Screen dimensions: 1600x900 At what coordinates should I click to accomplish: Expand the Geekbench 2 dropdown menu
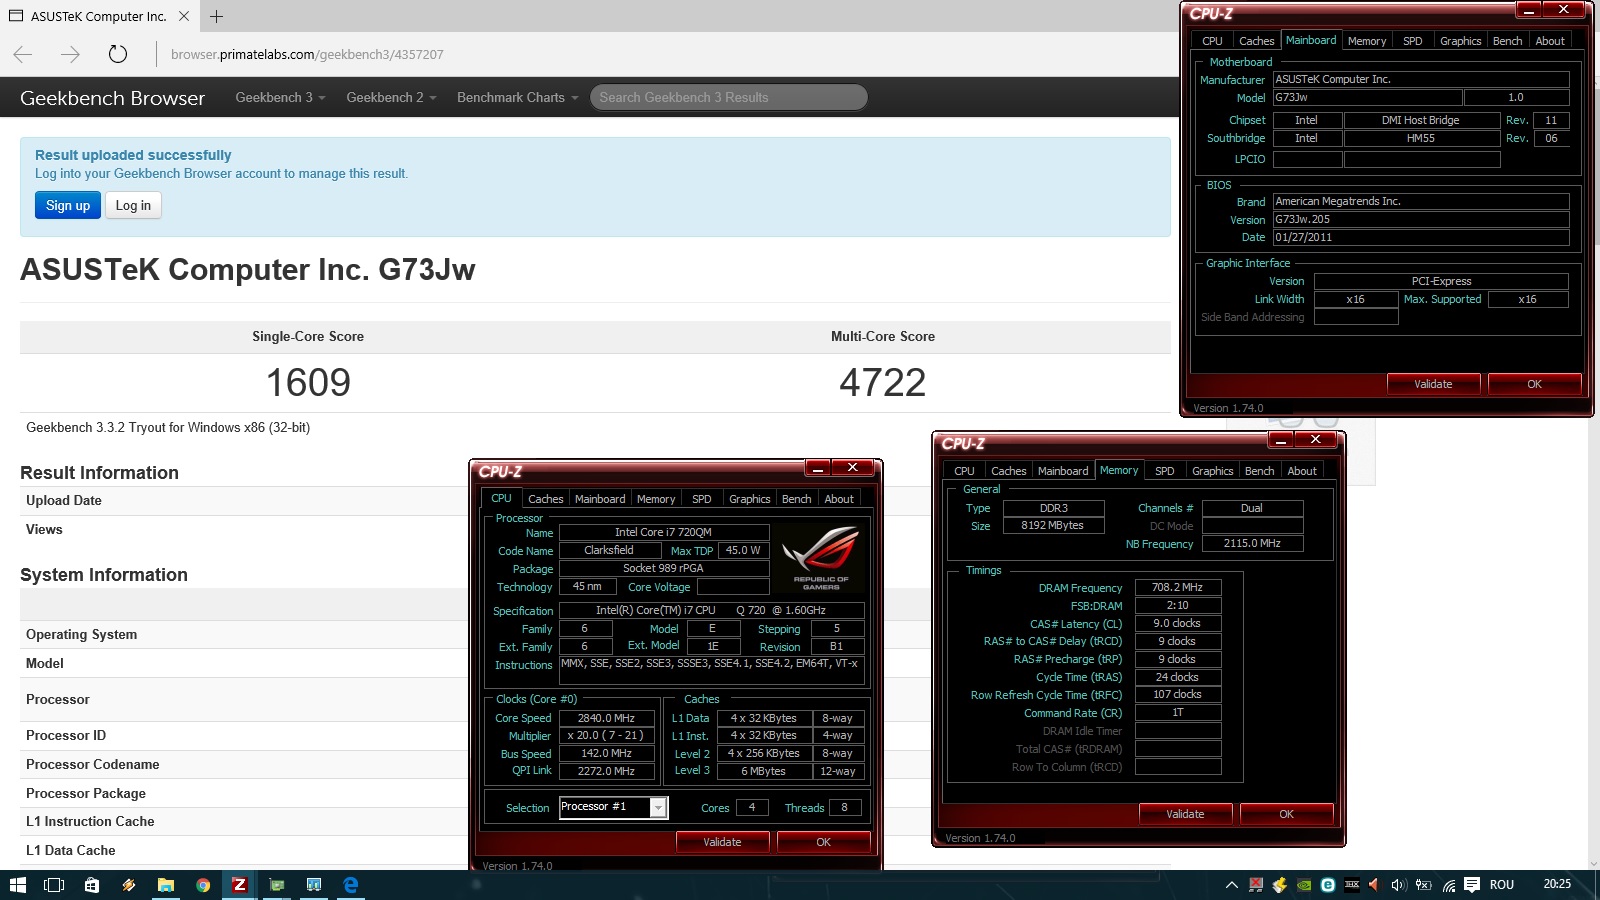pyautogui.click(x=391, y=98)
